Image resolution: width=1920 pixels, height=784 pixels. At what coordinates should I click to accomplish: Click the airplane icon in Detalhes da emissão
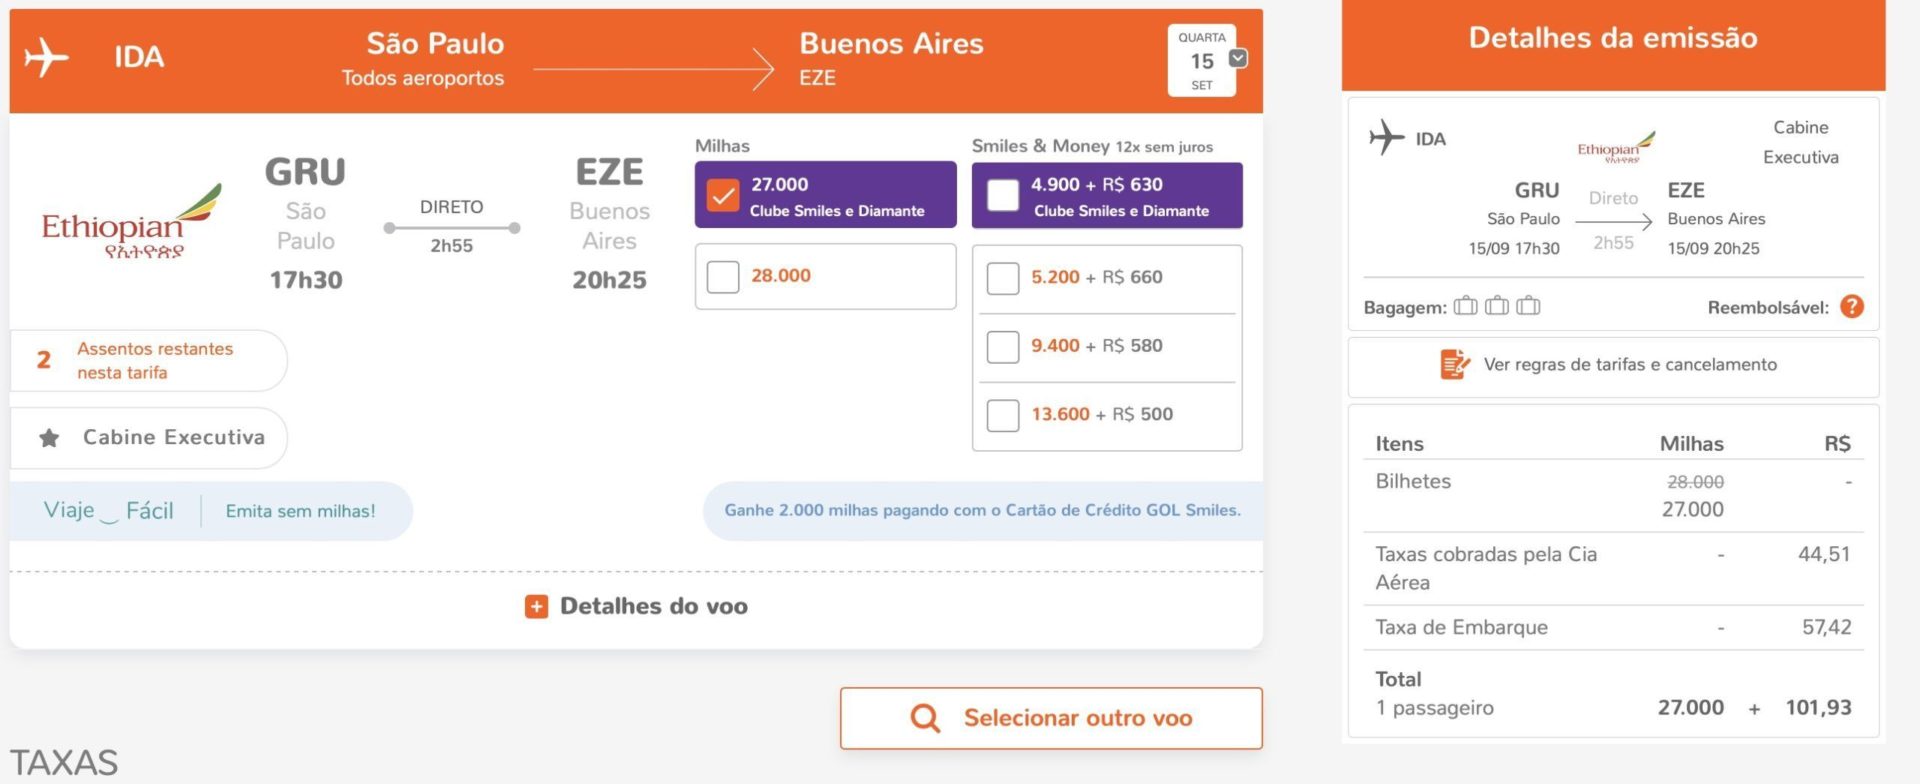tap(1386, 137)
